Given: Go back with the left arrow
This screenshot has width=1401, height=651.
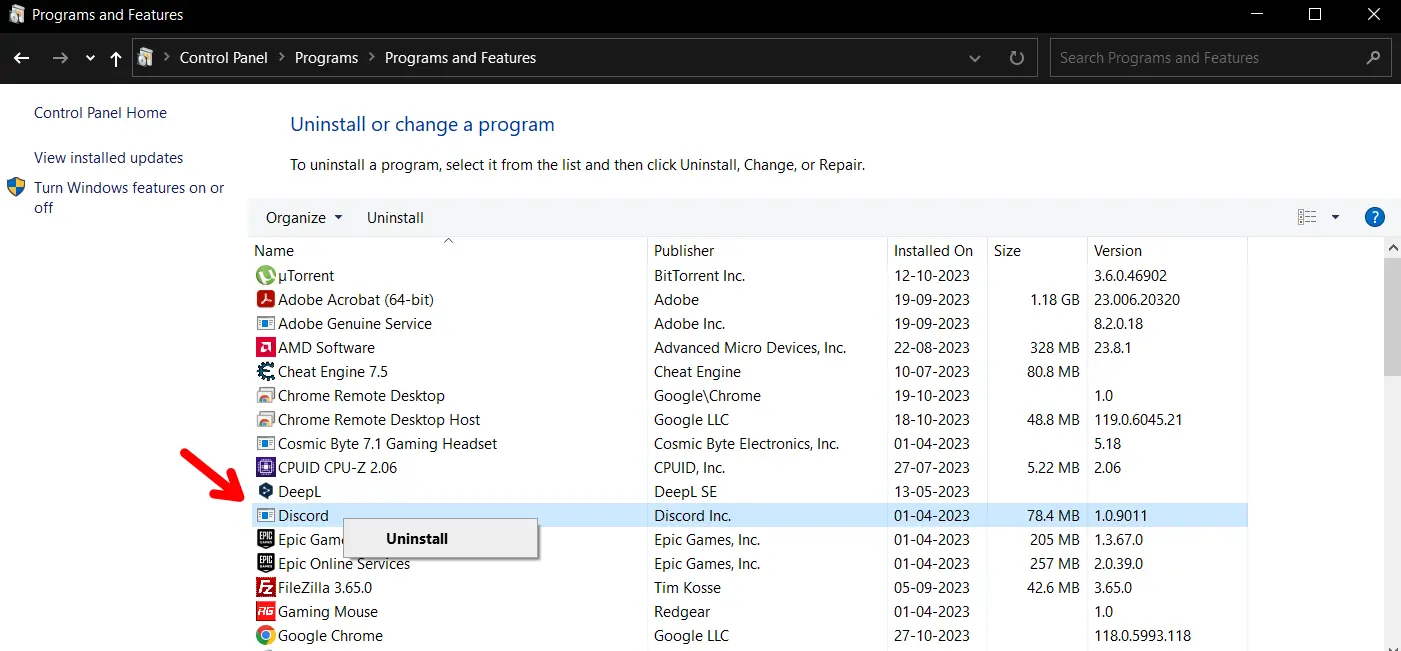Looking at the screenshot, I should pos(21,58).
